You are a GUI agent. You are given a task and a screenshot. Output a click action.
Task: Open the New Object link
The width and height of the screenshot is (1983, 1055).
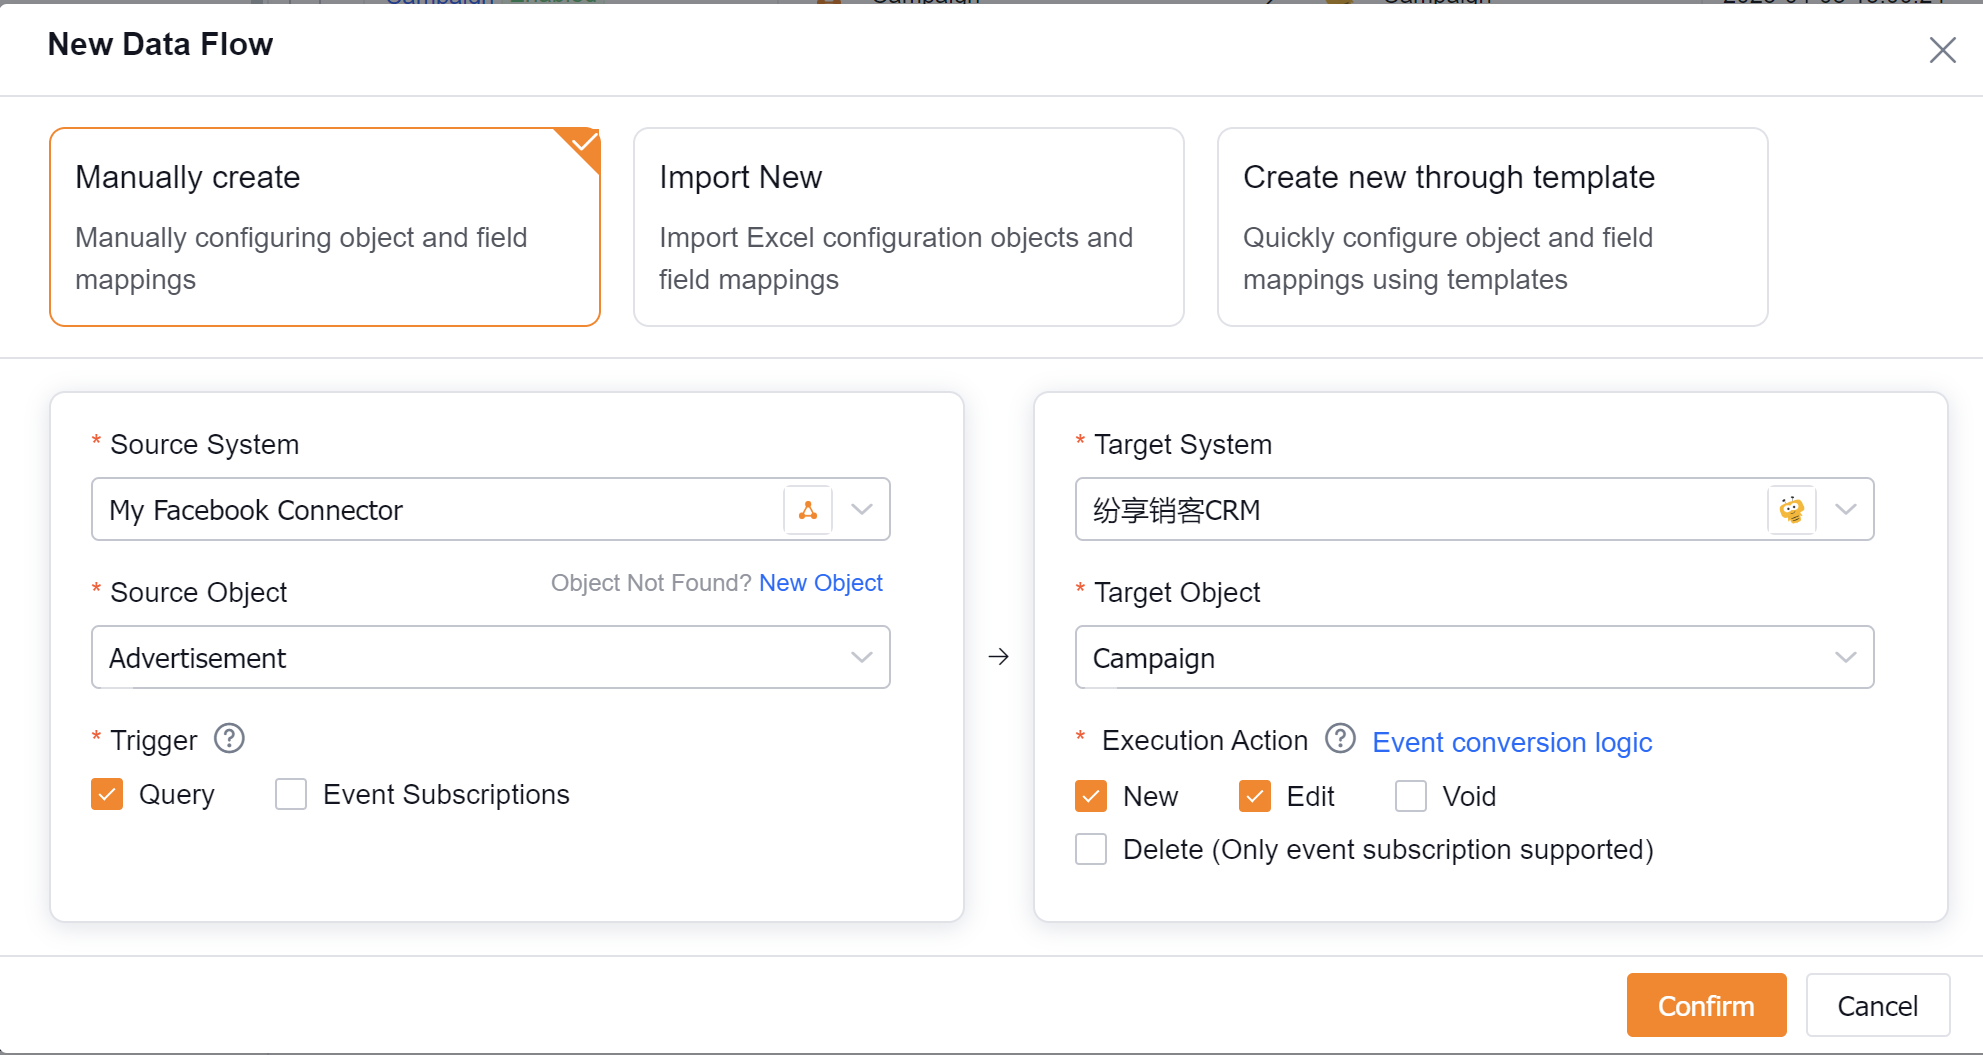(x=820, y=583)
